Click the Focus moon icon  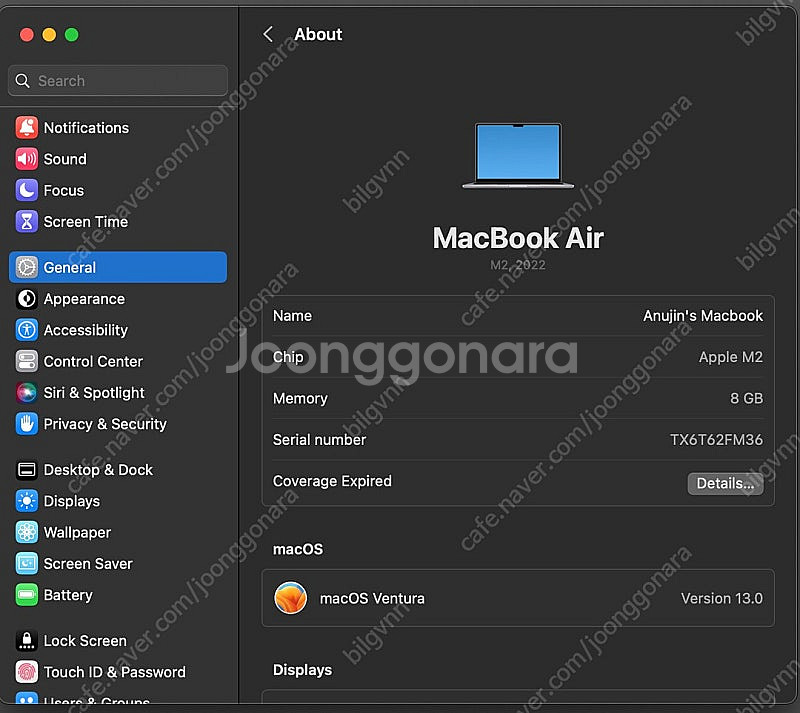click(27, 190)
